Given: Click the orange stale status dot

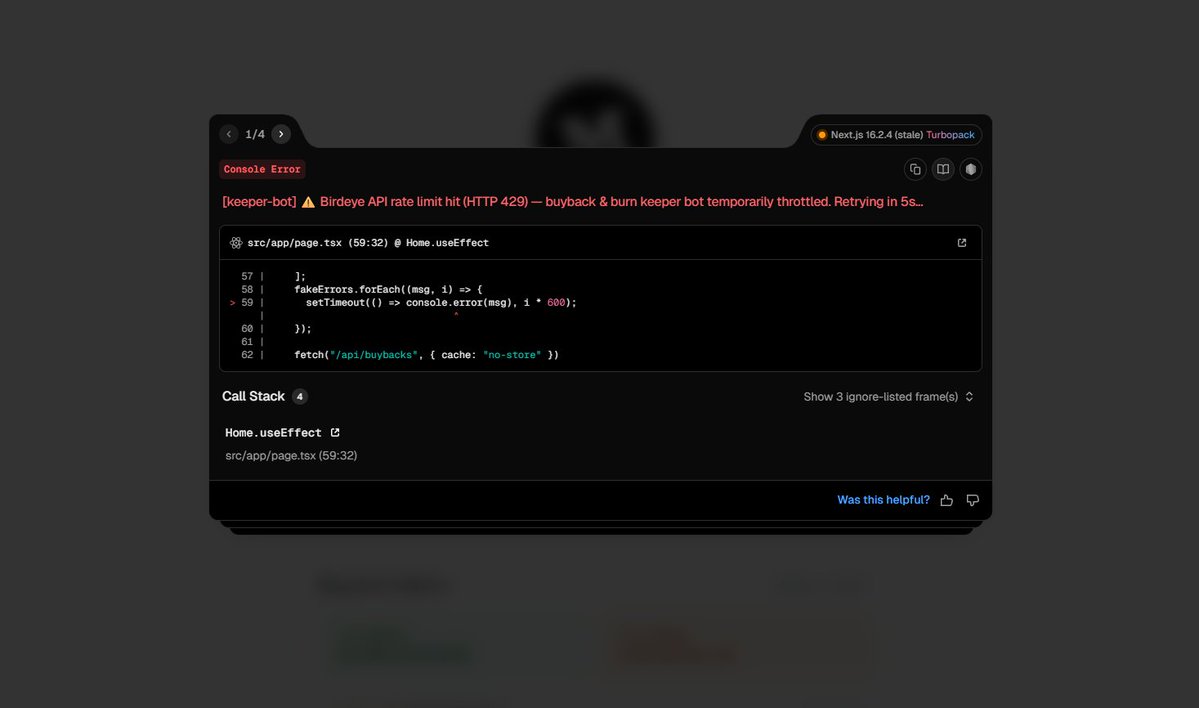Looking at the screenshot, I should [x=822, y=135].
